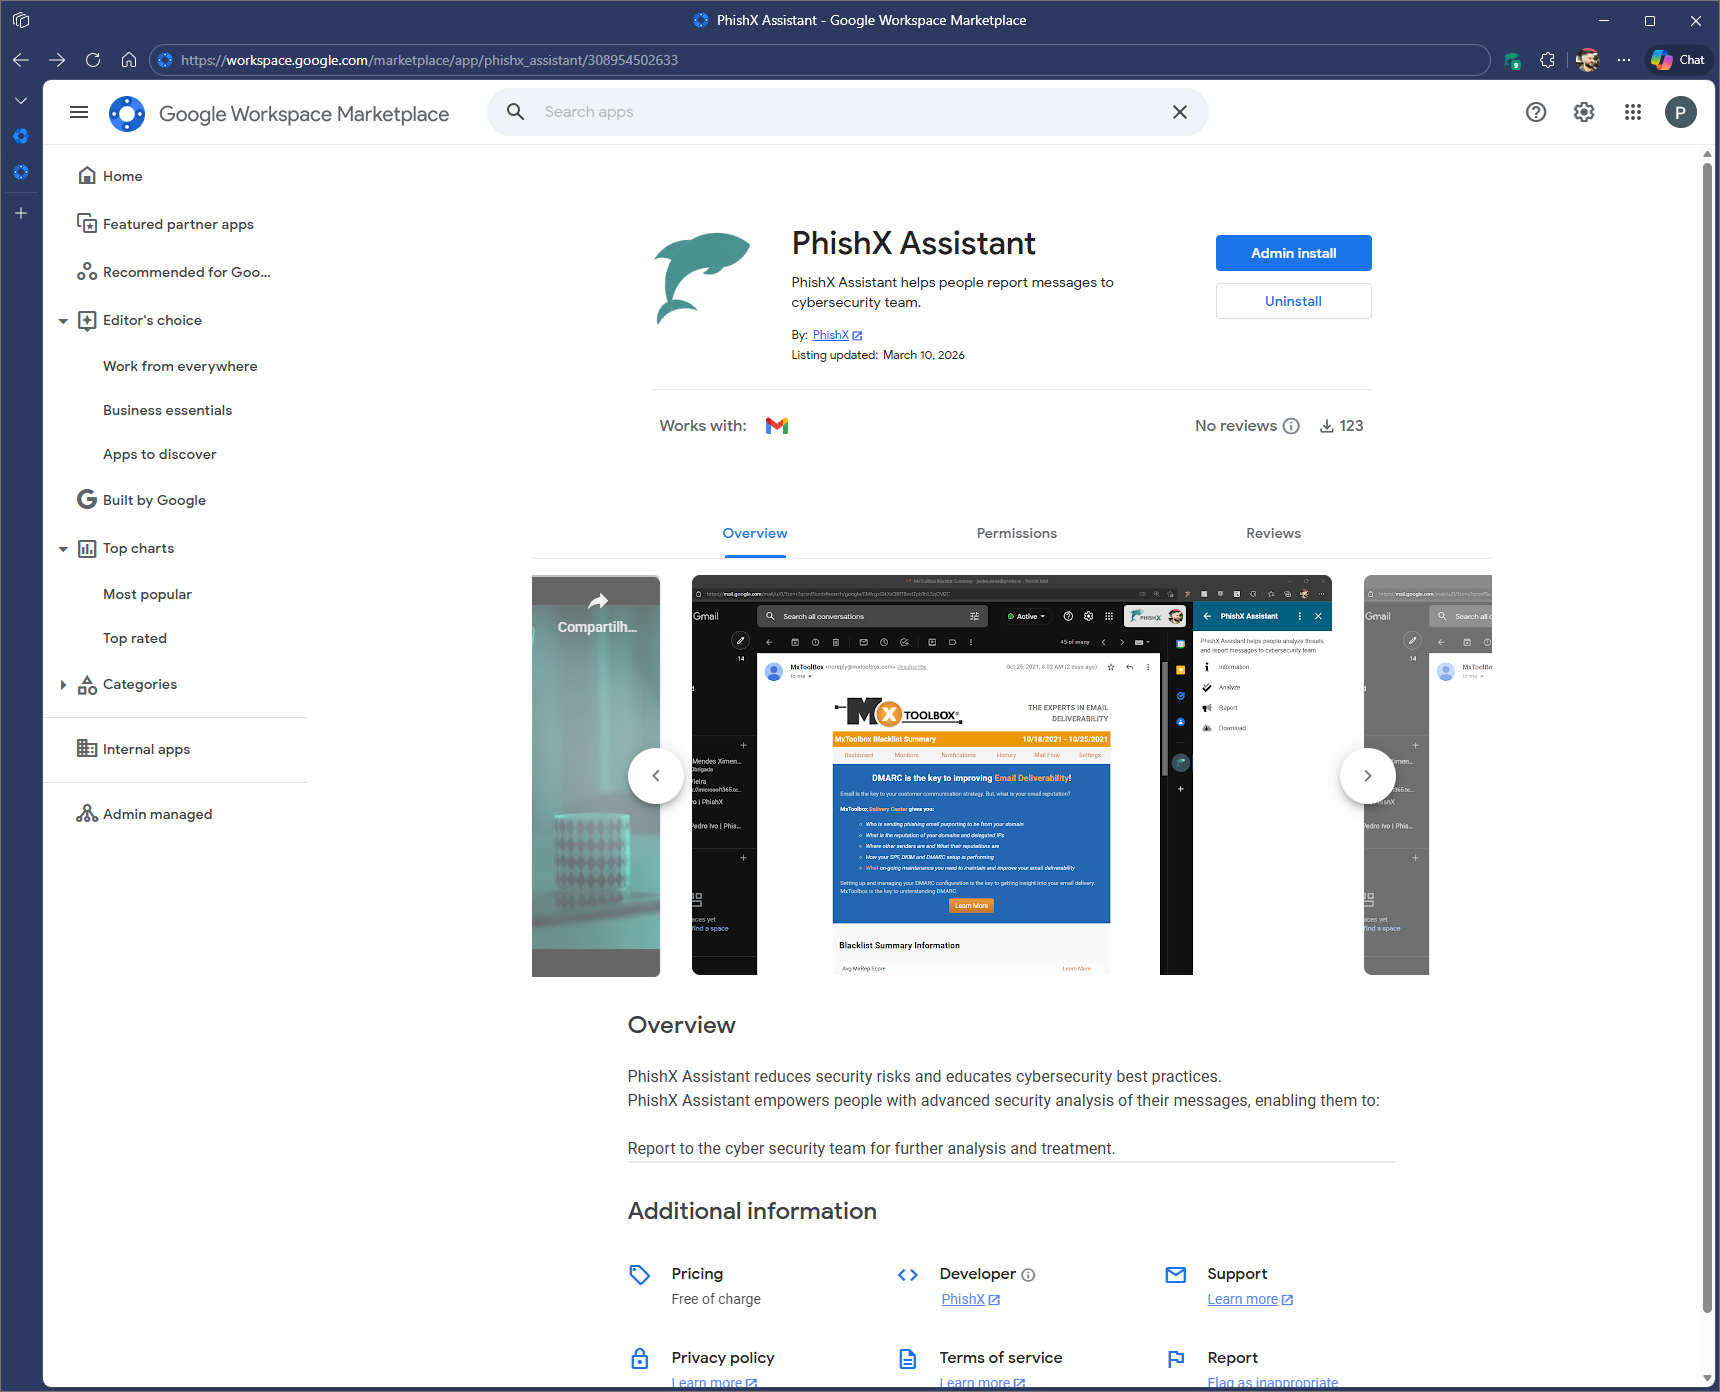The width and height of the screenshot is (1720, 1392).
Task: Collapse the Editor's choice section
Action: 63,320
